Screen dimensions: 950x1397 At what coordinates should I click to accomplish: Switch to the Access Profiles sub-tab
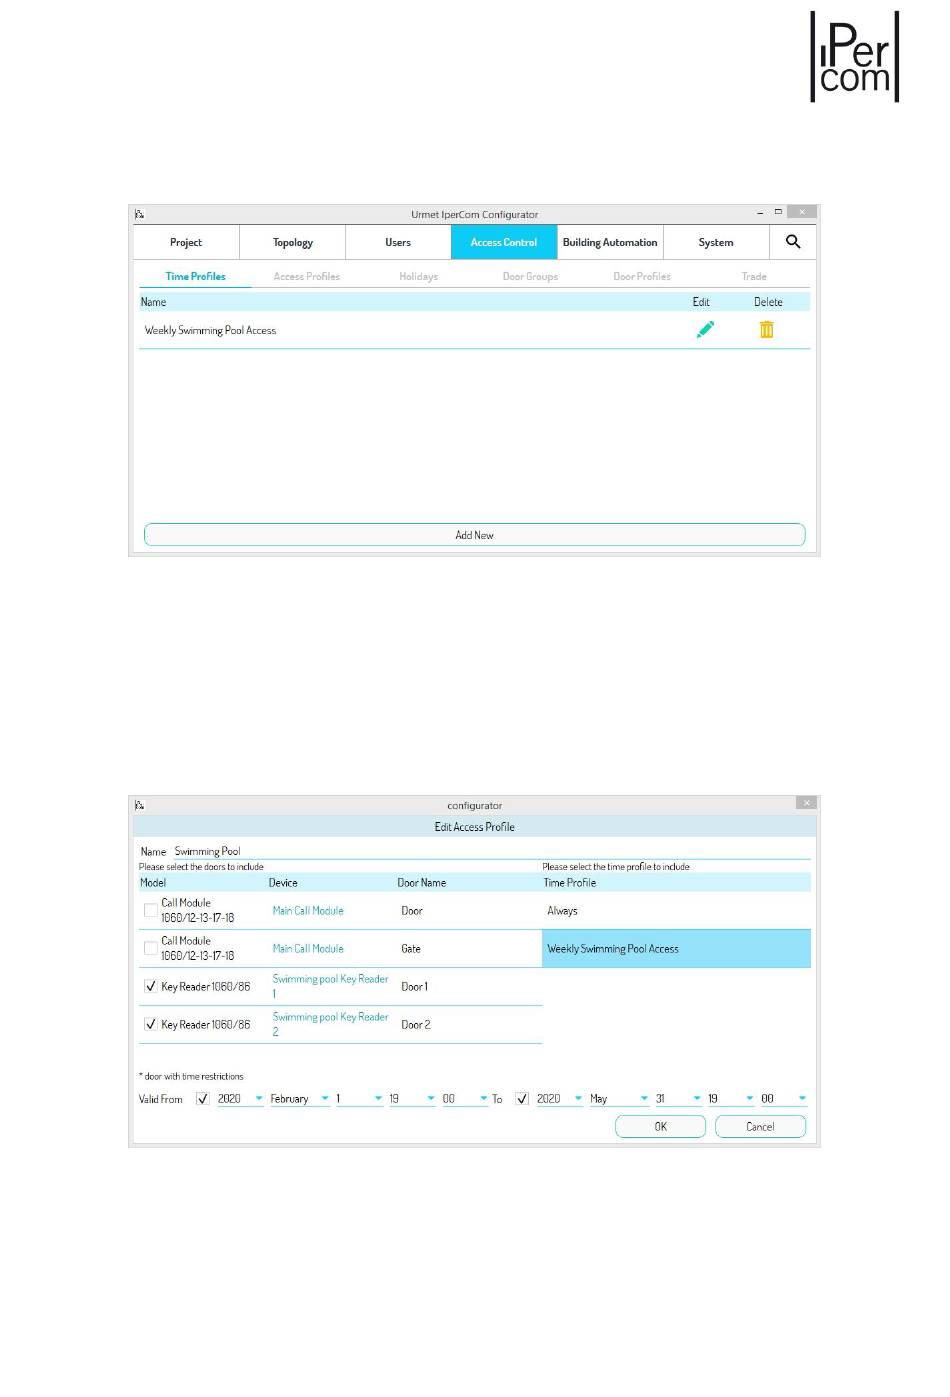tap(307, 276)
